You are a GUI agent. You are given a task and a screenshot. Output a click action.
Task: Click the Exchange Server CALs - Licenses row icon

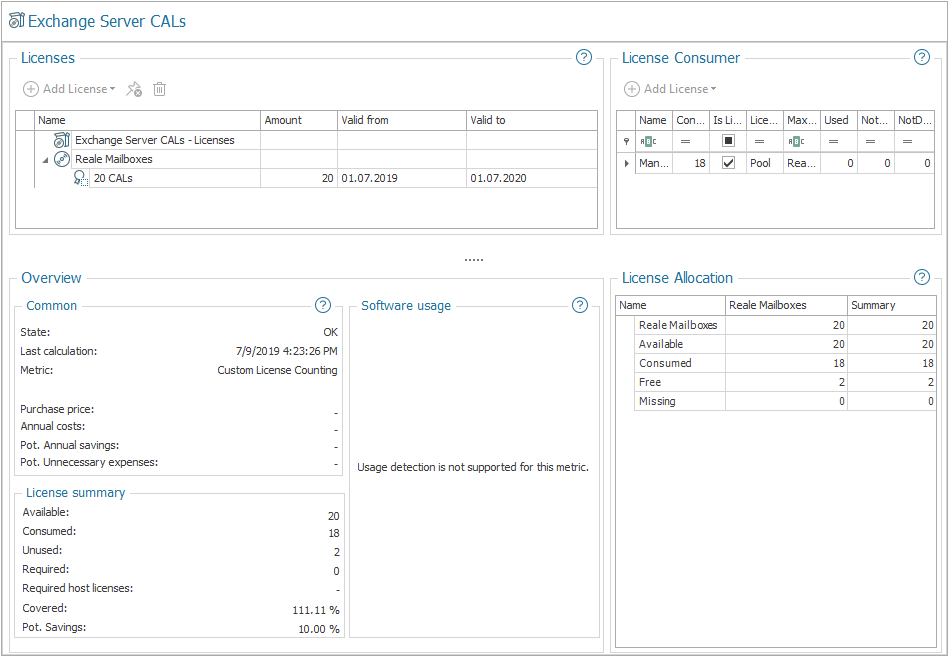pos(62,140)
